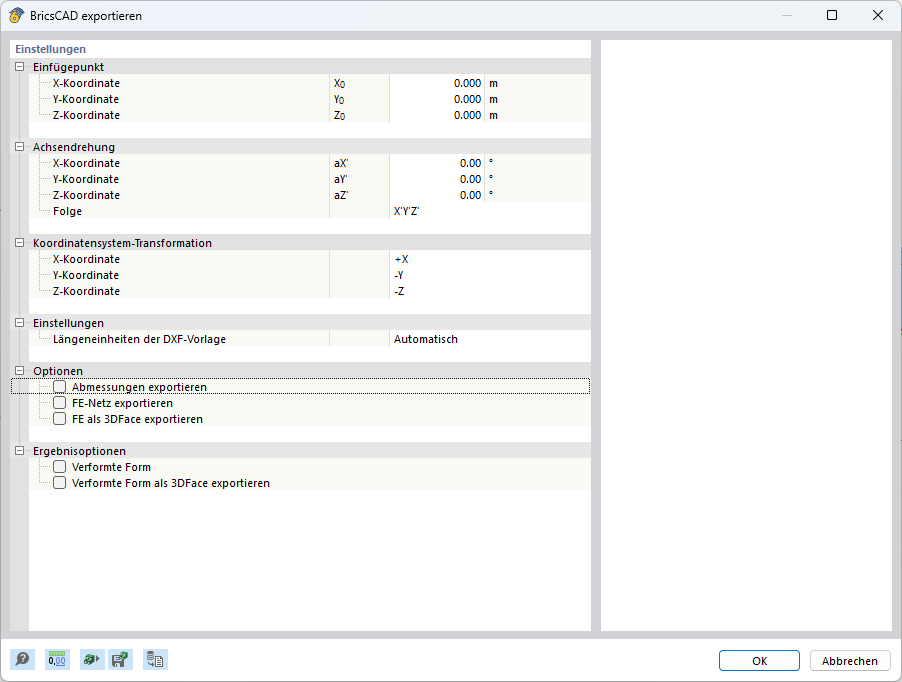
Task: Collapse the Optionen section
Action: [x=18, y=371]
